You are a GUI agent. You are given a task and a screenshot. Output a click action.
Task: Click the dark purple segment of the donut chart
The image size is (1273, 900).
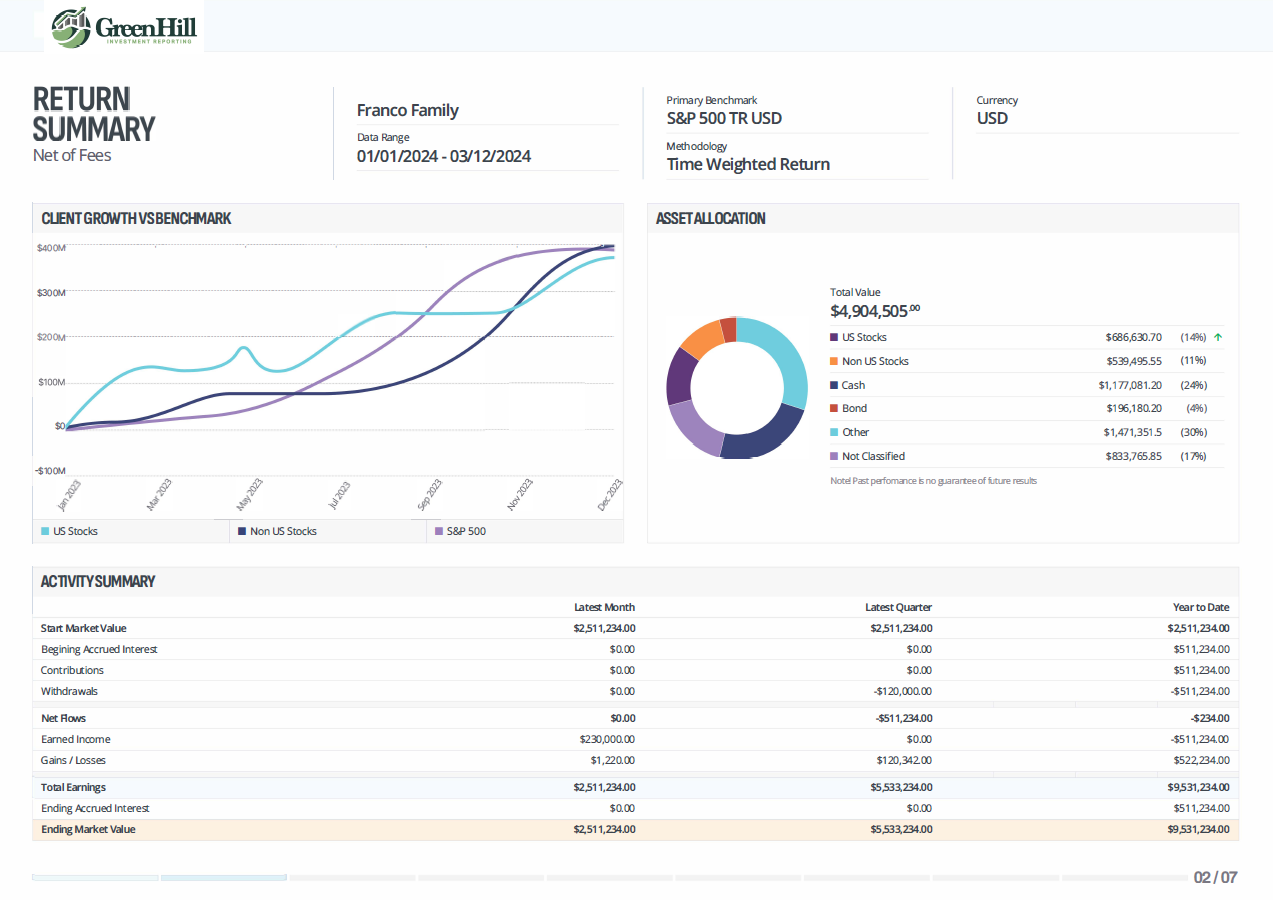[x=679, y=375]
